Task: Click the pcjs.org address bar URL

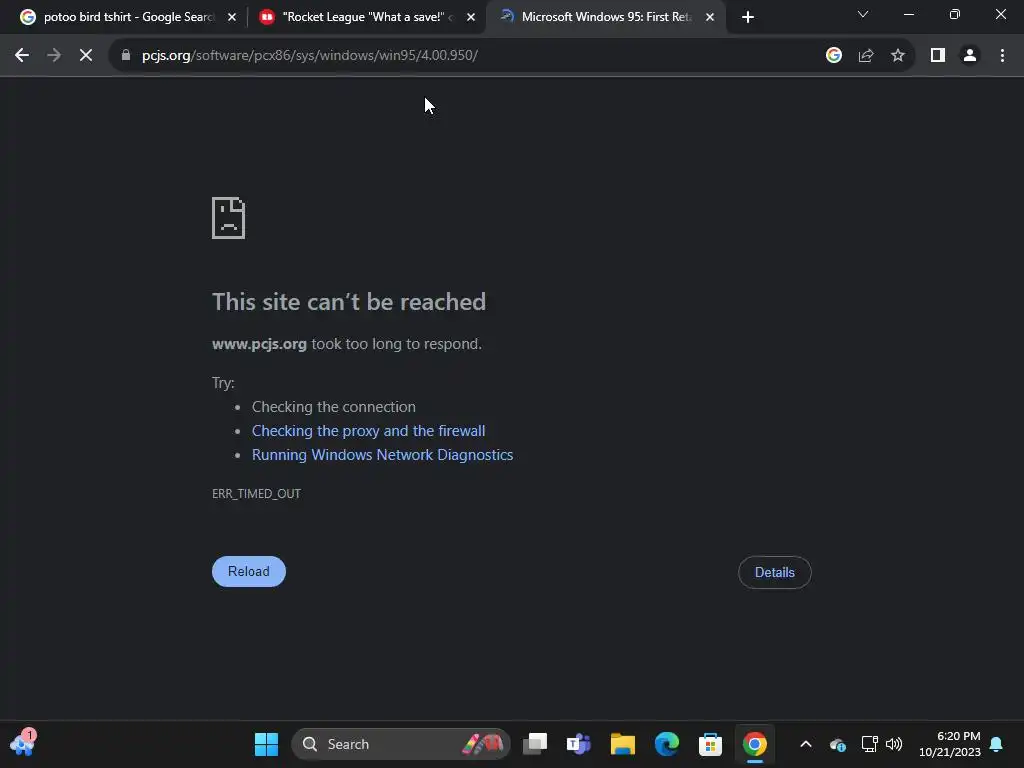Action: [310, 56]
